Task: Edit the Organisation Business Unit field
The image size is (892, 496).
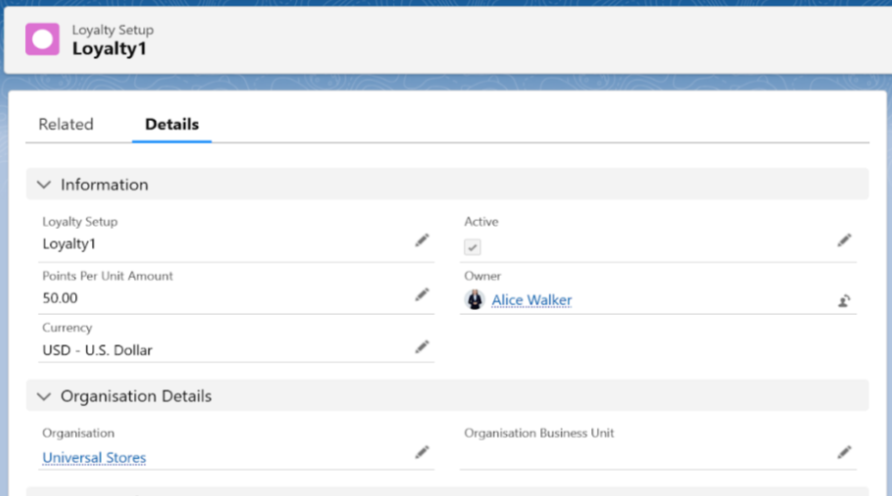Action: pyautogui.click(x=844, y=453)
